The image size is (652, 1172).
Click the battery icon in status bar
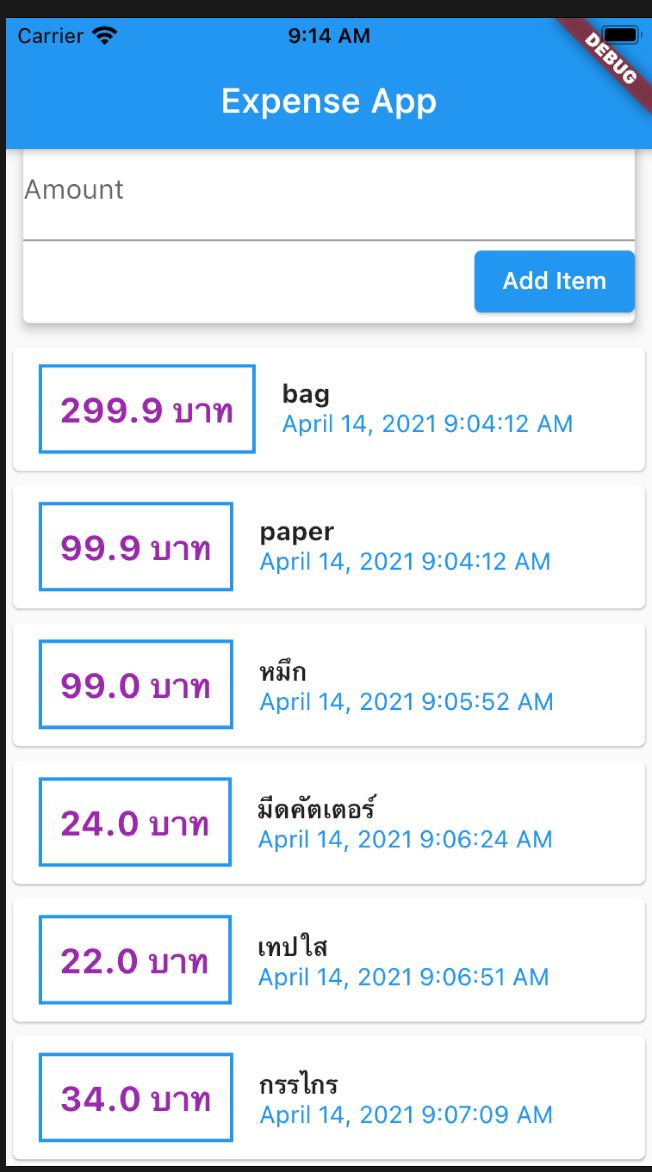620,36
